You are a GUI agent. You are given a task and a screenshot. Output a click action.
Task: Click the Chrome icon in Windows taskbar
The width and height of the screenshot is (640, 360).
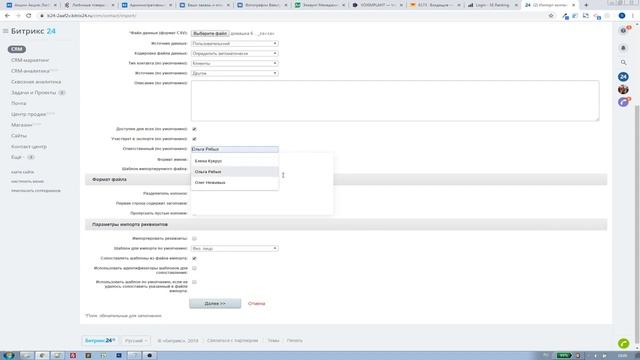42,356
